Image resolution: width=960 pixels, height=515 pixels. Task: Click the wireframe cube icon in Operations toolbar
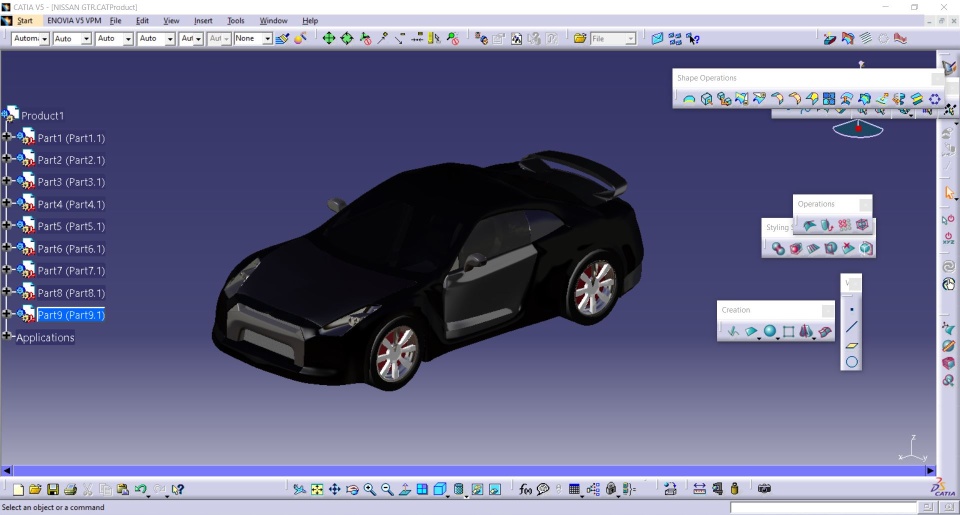pos(862,225)
